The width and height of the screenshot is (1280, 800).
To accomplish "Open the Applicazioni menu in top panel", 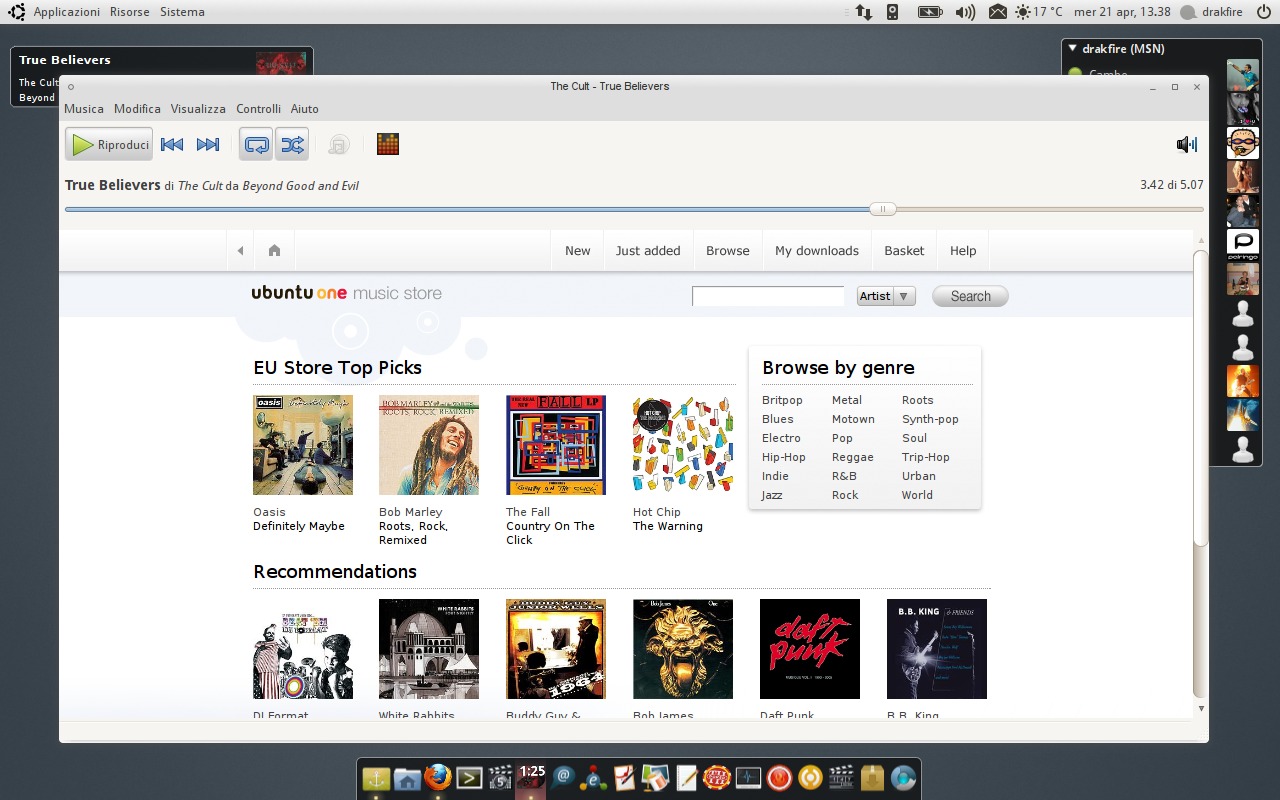I will (67, 12).
